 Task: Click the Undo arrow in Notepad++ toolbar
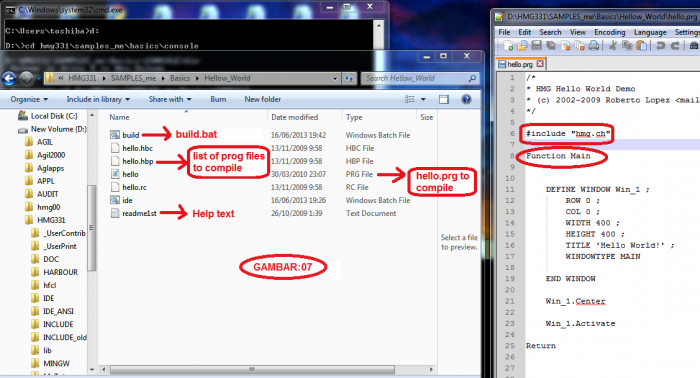[x=661, y=46]
